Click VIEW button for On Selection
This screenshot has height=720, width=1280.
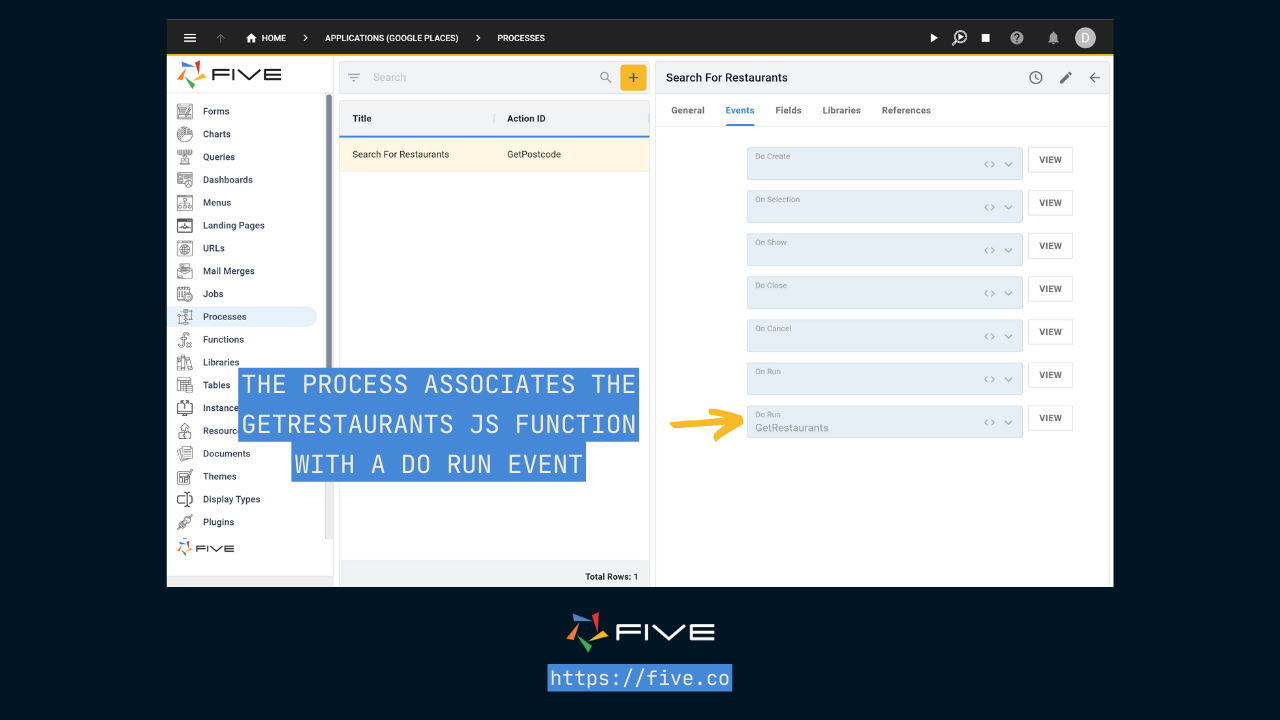pyautogui.click(x=1050, y=203)
